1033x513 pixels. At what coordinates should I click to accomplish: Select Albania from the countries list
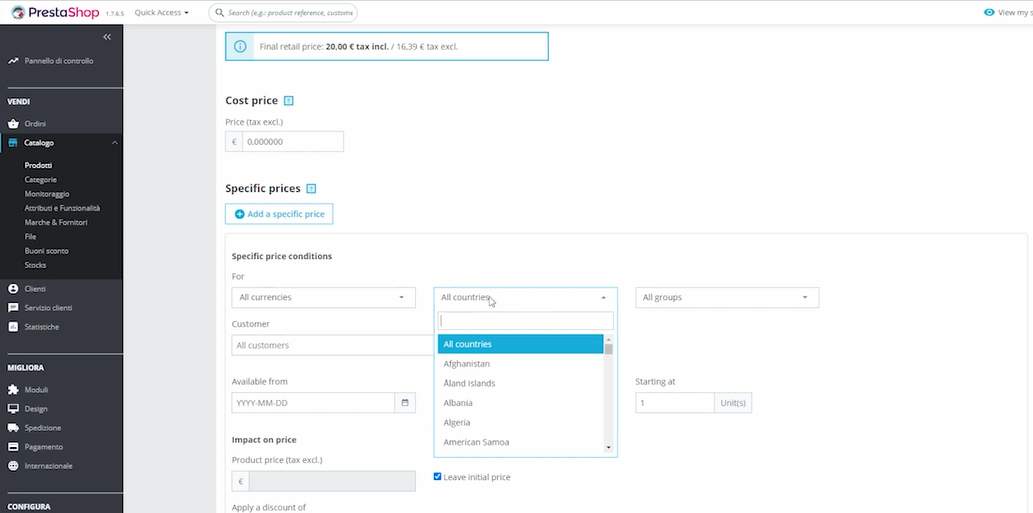[458, 403]
